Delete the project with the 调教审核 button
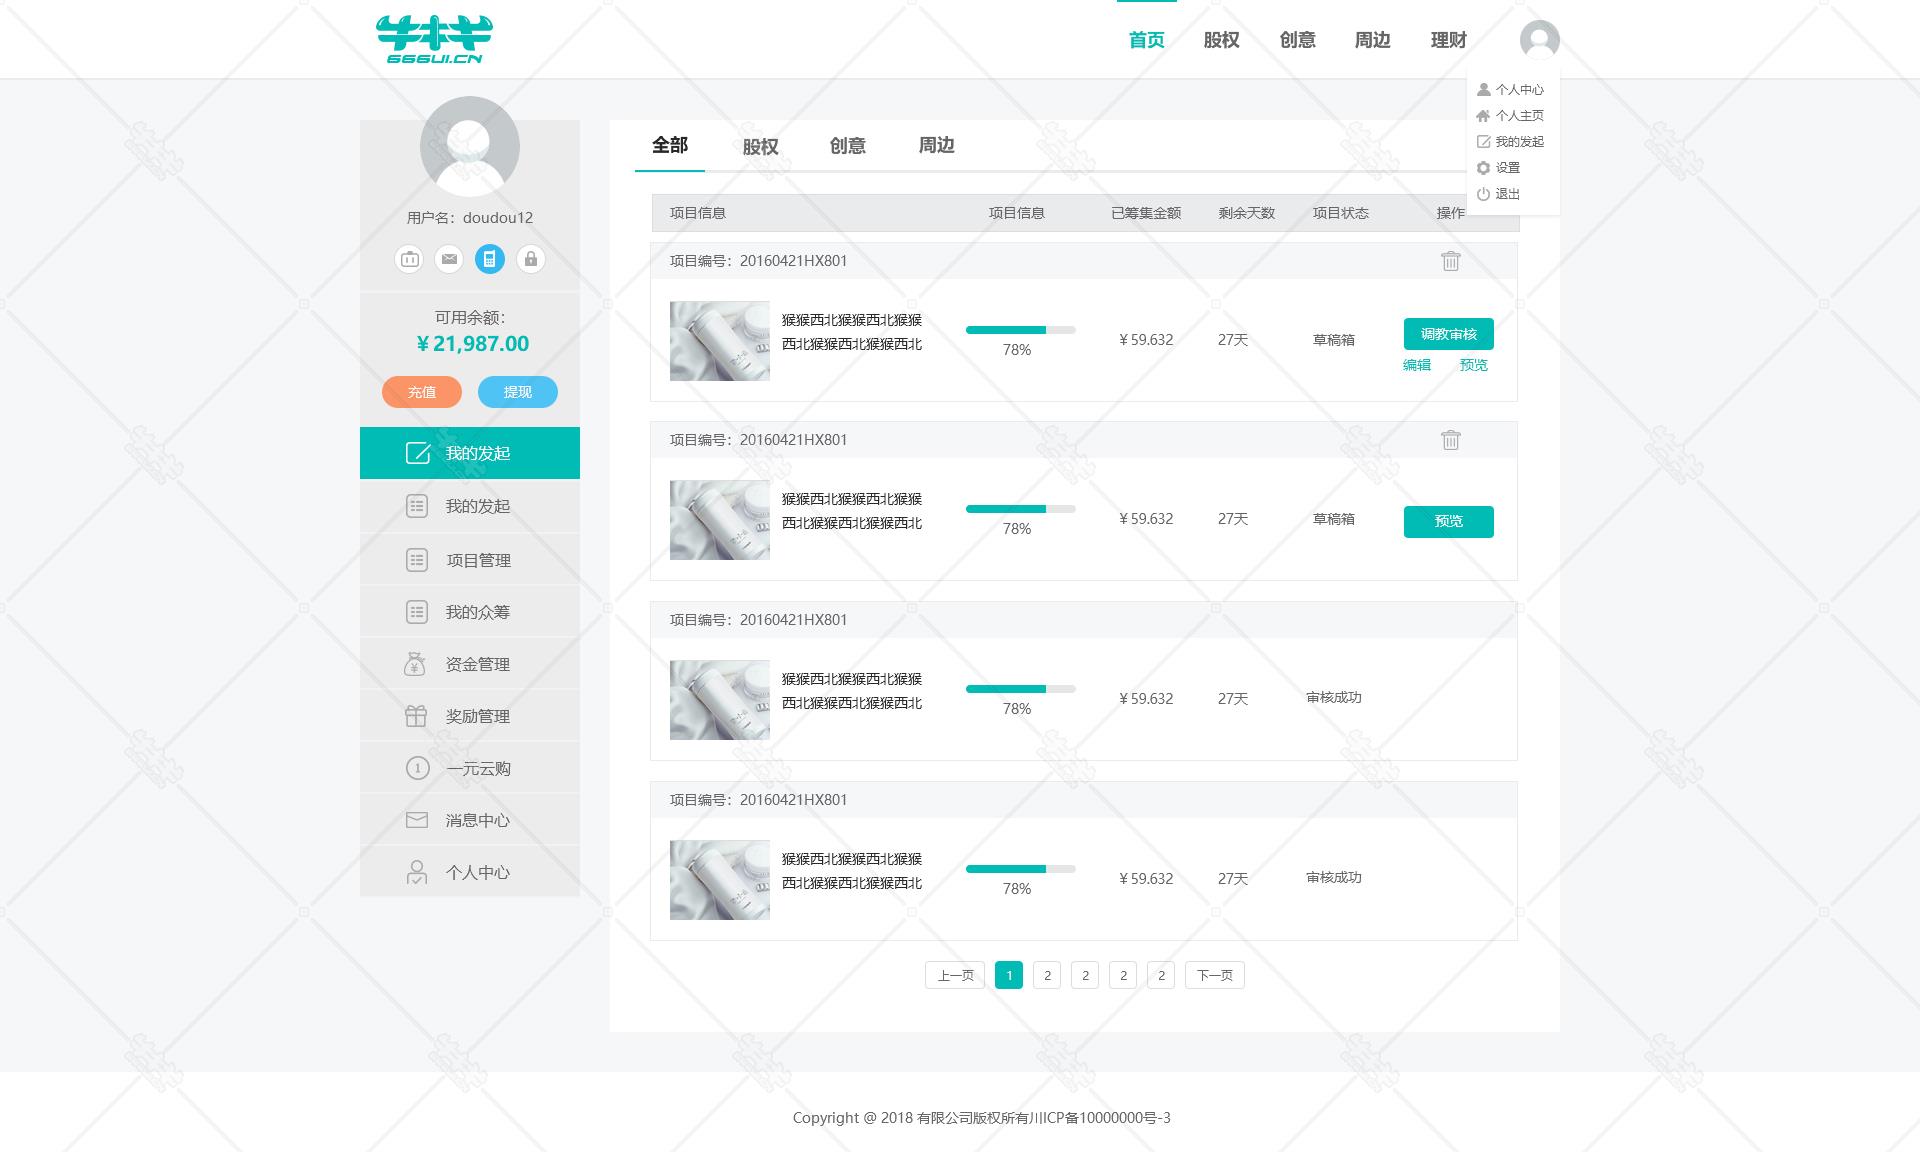The image size is (1920, 1152). coord(1450,261)
